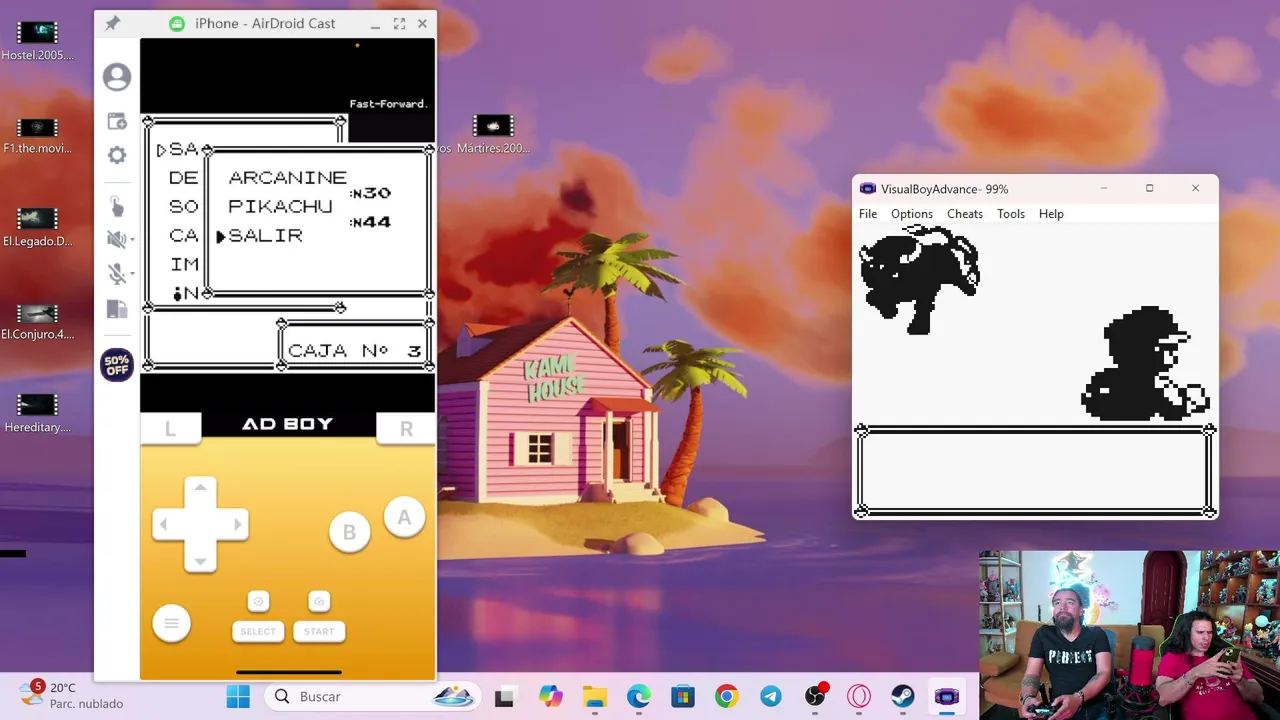
Task: Tap the SELECT button
Action: [258, 631]
